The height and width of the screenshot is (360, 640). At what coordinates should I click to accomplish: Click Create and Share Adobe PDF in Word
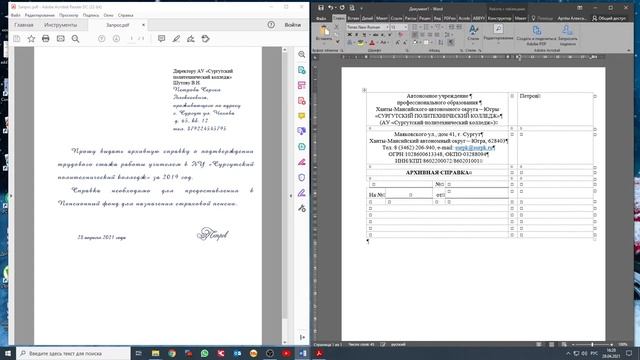pyautogui.click(x=536, y=35)
